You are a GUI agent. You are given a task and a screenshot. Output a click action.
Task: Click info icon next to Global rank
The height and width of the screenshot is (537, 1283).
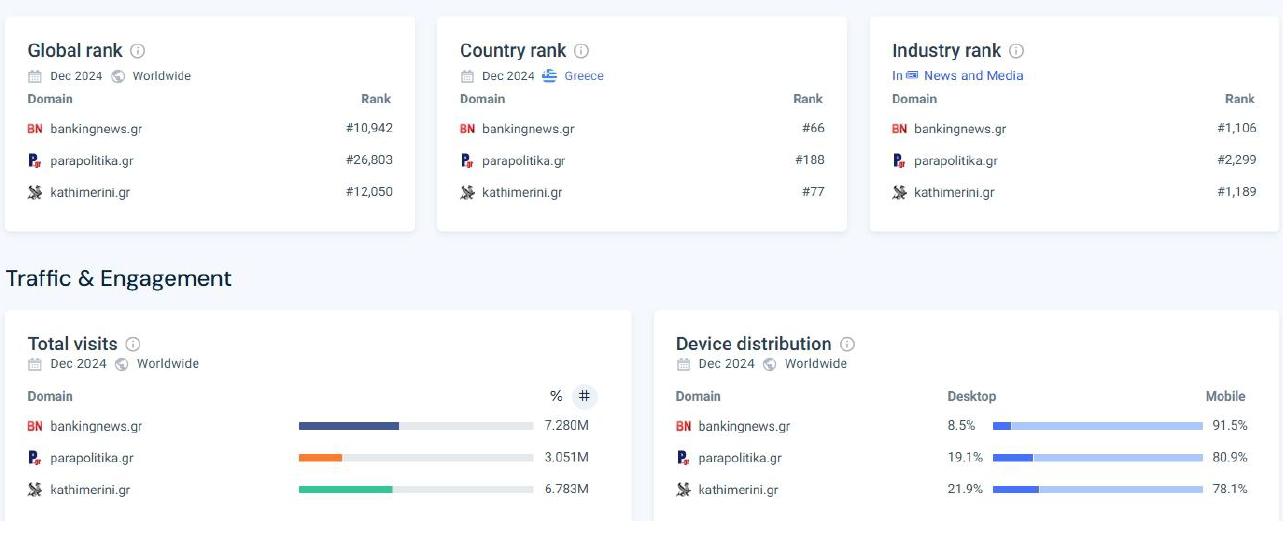(138, 51)
